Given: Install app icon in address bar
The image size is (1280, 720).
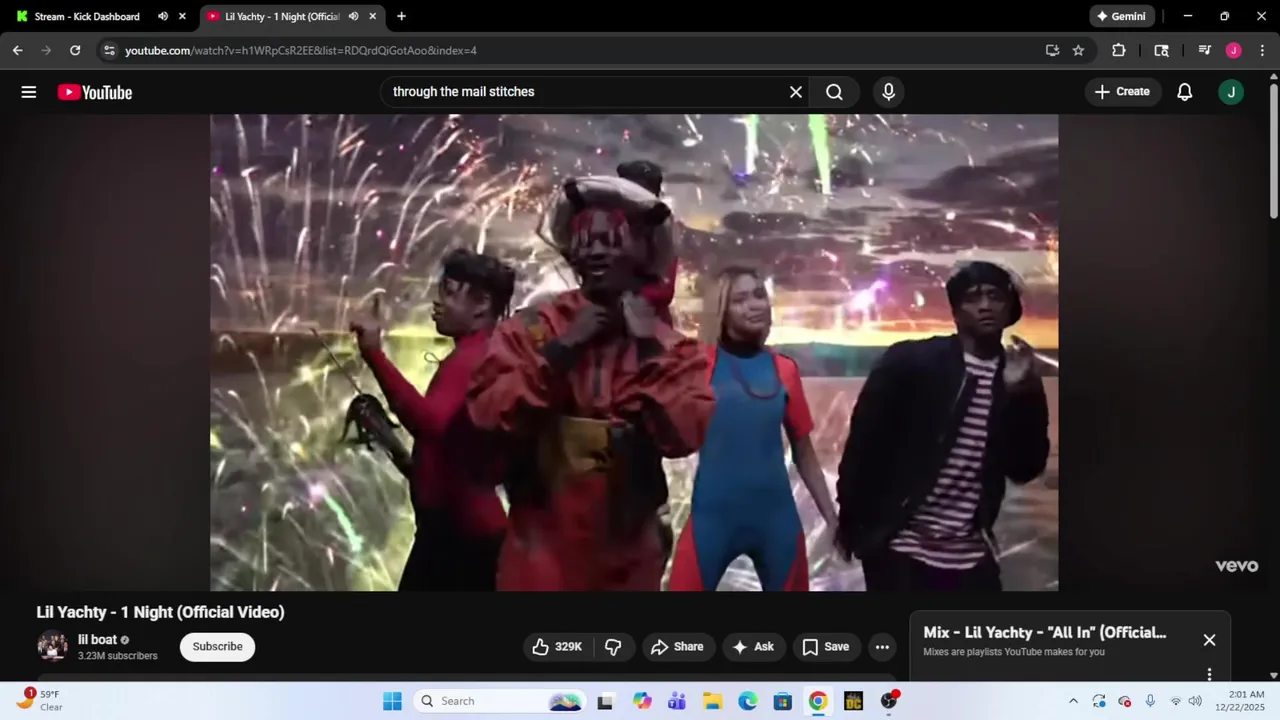Looking at the screenshot, I should [x=1052, y=50].
